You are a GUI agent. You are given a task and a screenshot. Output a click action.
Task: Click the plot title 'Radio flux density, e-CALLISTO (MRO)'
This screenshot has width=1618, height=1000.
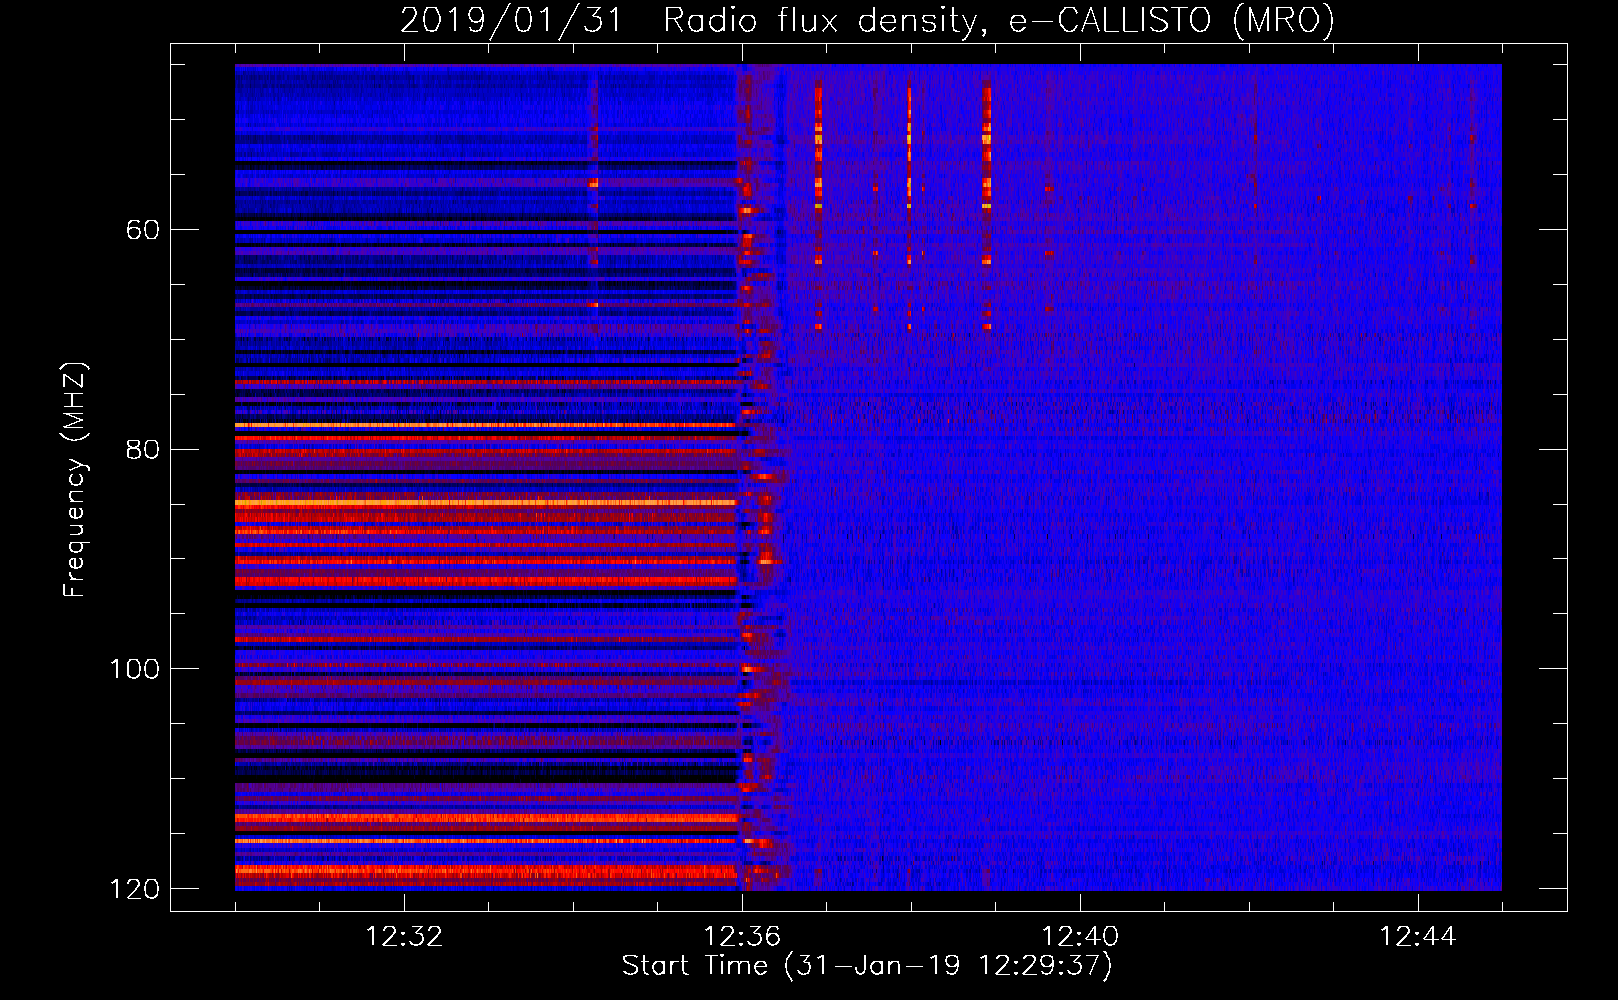click(999, 21)
